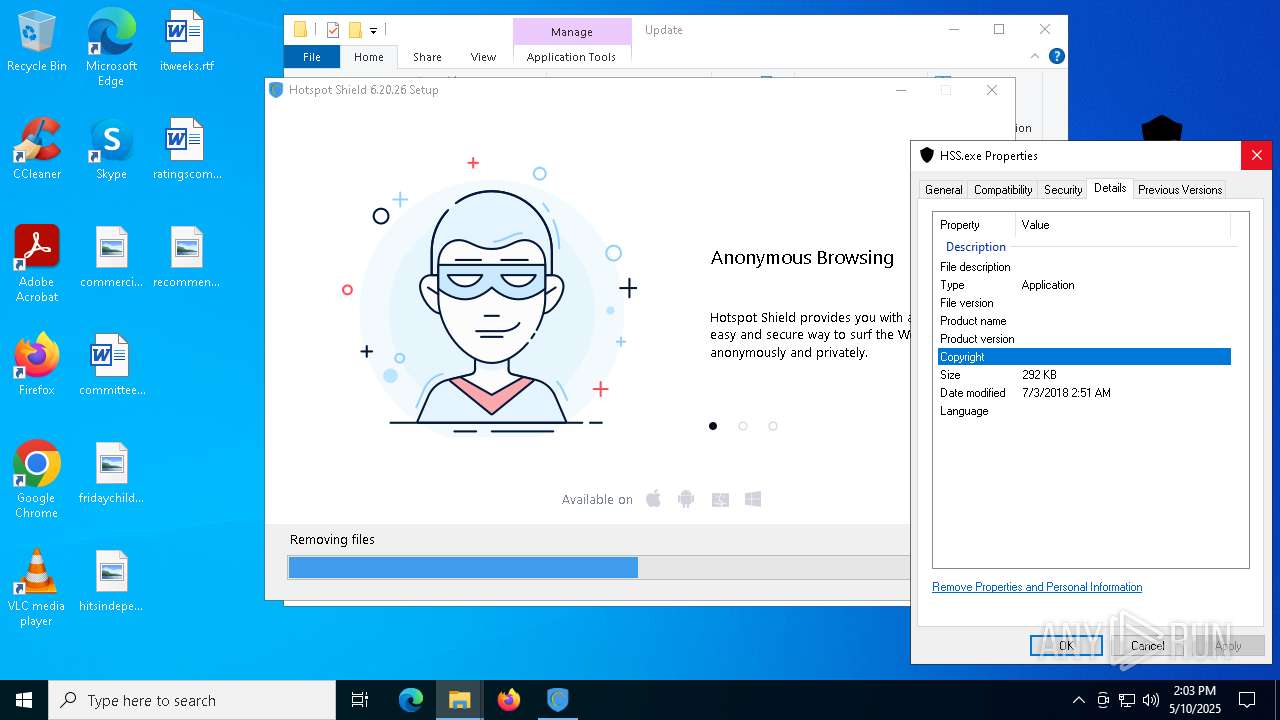This screenshot has width=1280, height=720.
Task: Open Quick Access Toolbar customize dropdown
Action: (373, 30)
